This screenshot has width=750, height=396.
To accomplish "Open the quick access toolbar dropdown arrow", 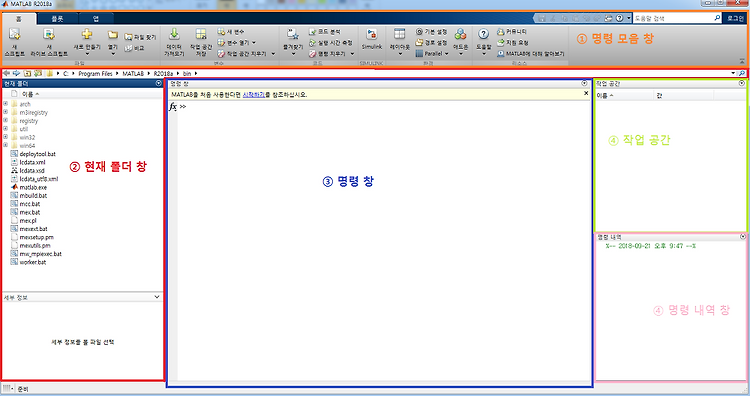I will tap(629, 18).
